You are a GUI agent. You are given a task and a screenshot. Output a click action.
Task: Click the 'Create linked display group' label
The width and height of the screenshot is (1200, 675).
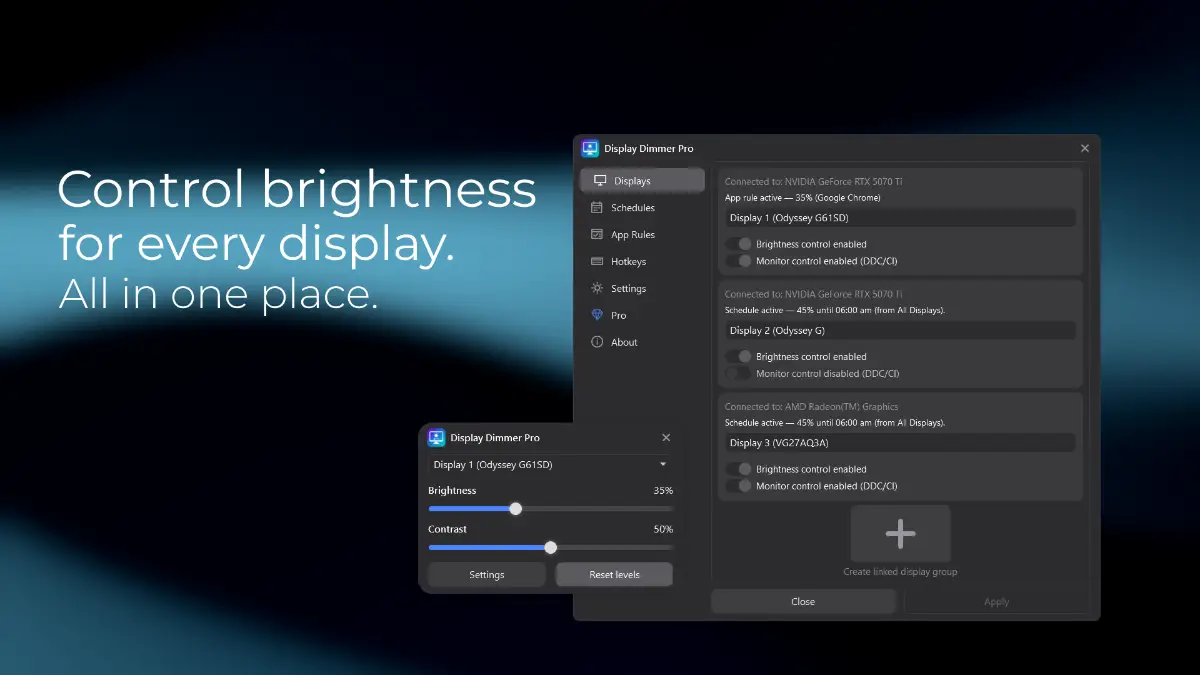pyautogui.click(x=900, y=572)
